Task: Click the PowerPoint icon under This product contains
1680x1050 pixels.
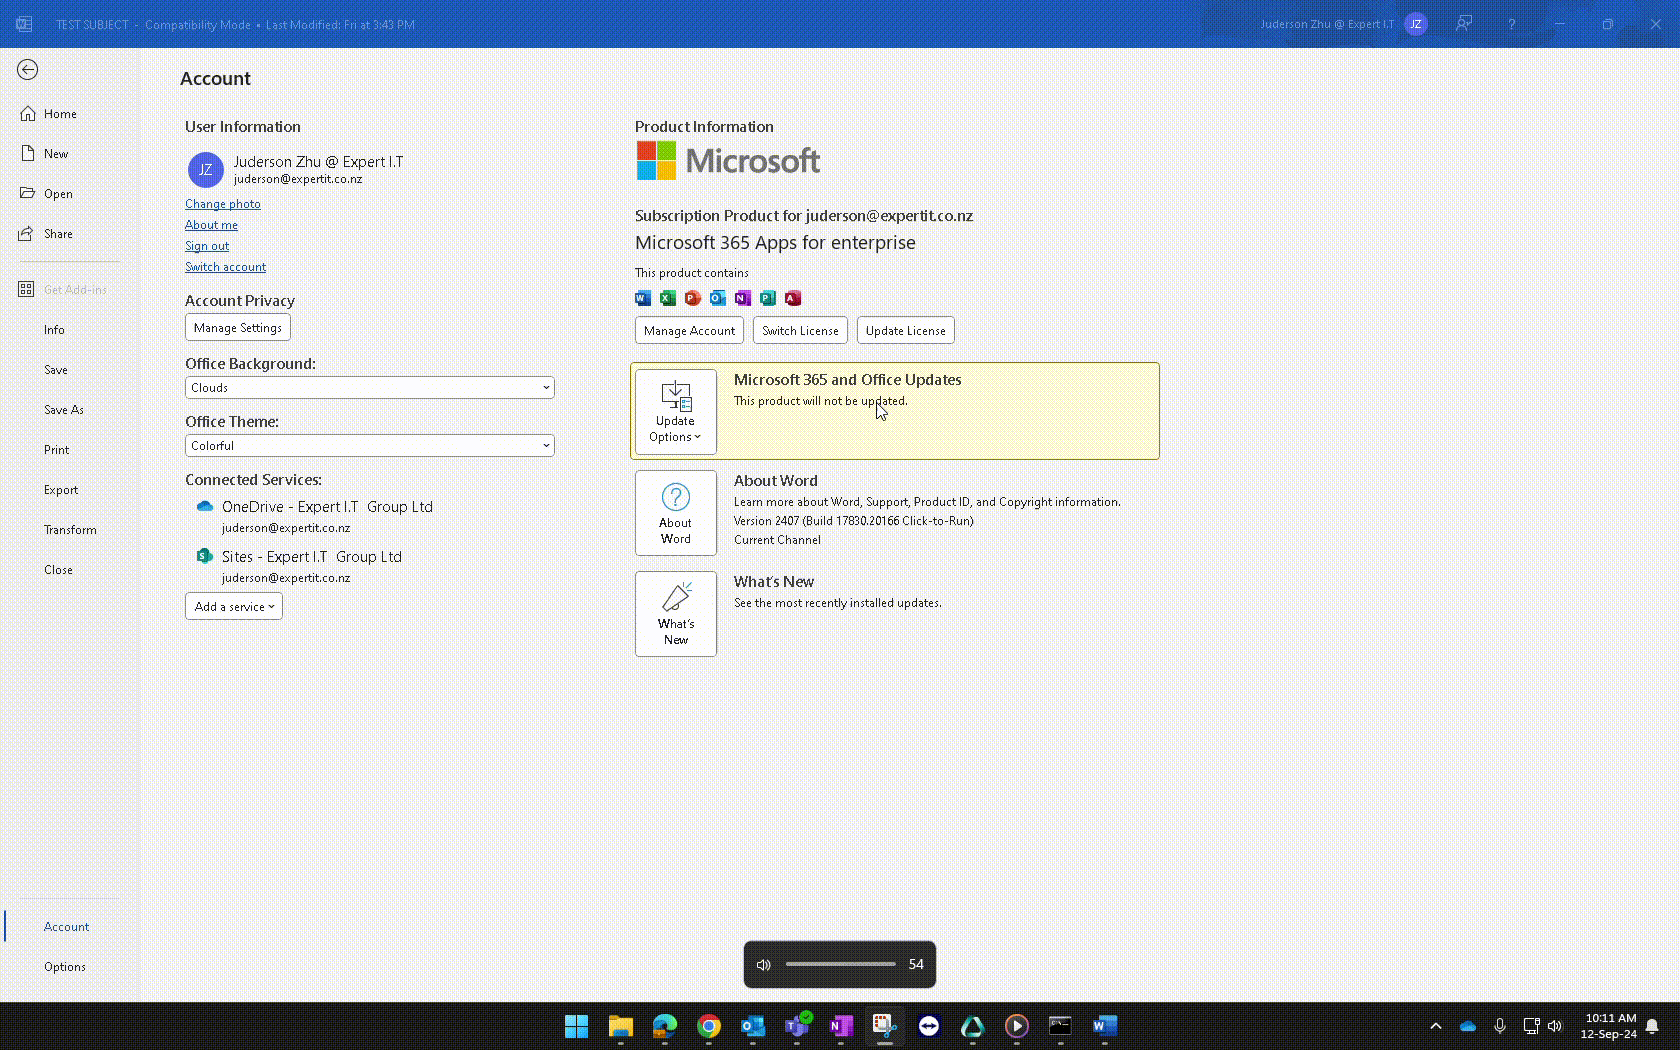Action: (x=693, y=298)
